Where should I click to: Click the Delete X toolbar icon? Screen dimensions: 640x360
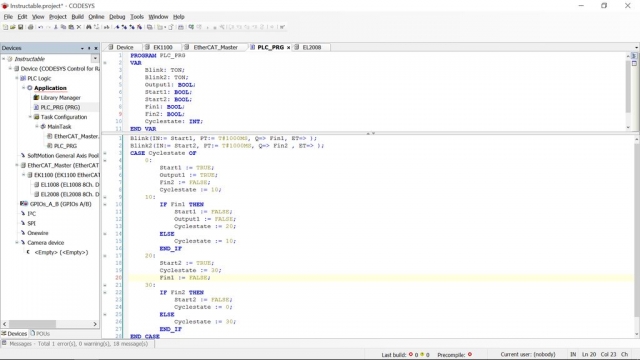click(x=79, y=27)
